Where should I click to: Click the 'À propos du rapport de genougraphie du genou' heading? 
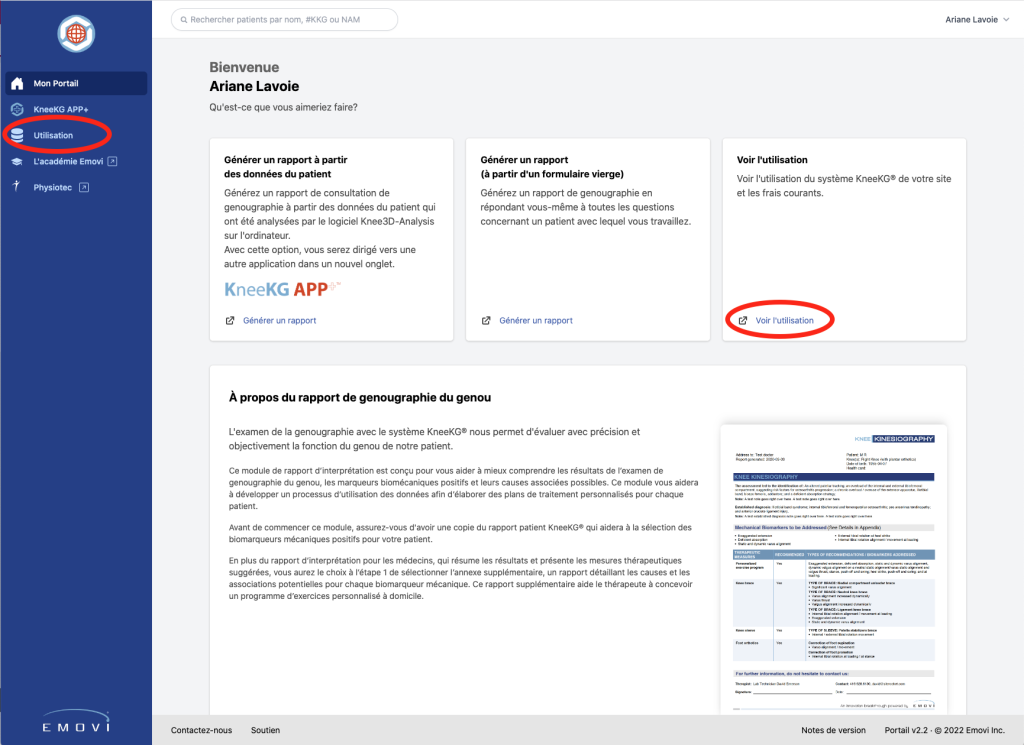click(360, 398)
